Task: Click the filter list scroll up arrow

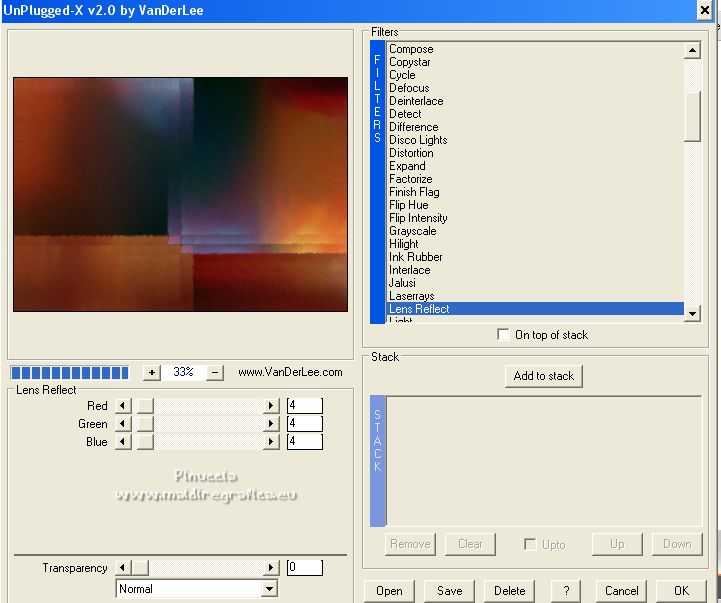Action: click(x=692, y=50)
